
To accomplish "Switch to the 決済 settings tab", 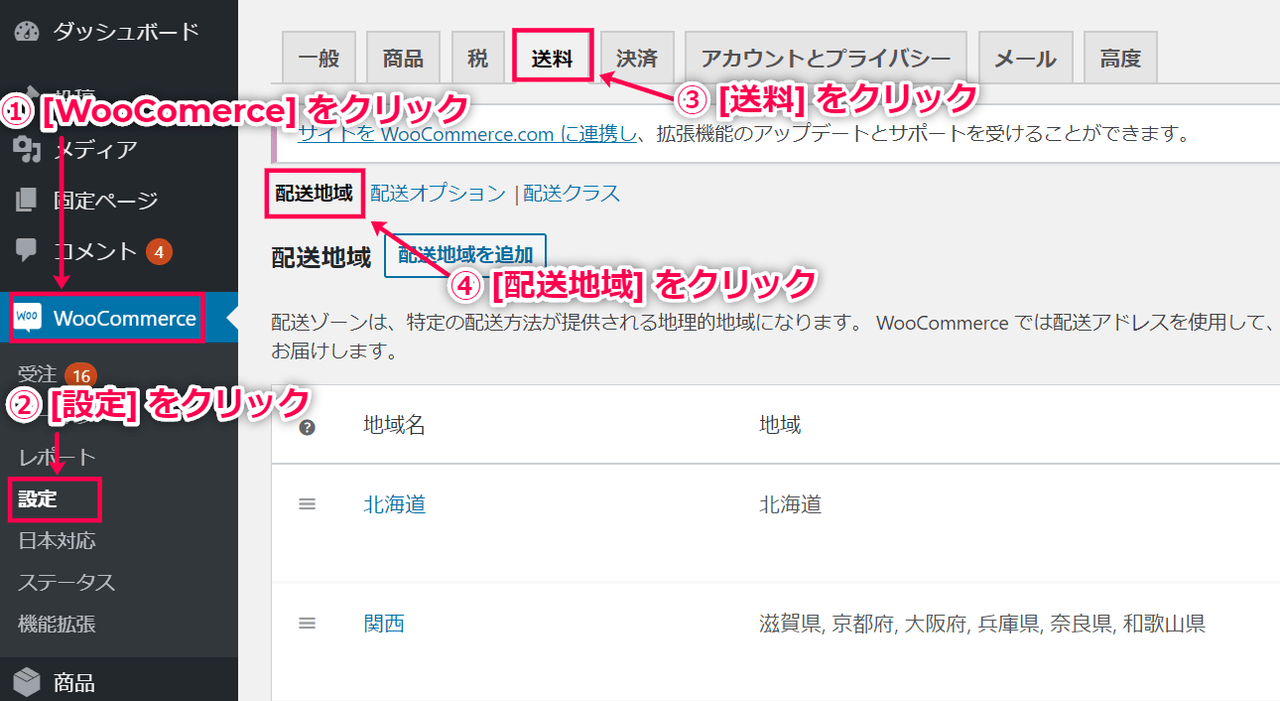I will [637, 58].
